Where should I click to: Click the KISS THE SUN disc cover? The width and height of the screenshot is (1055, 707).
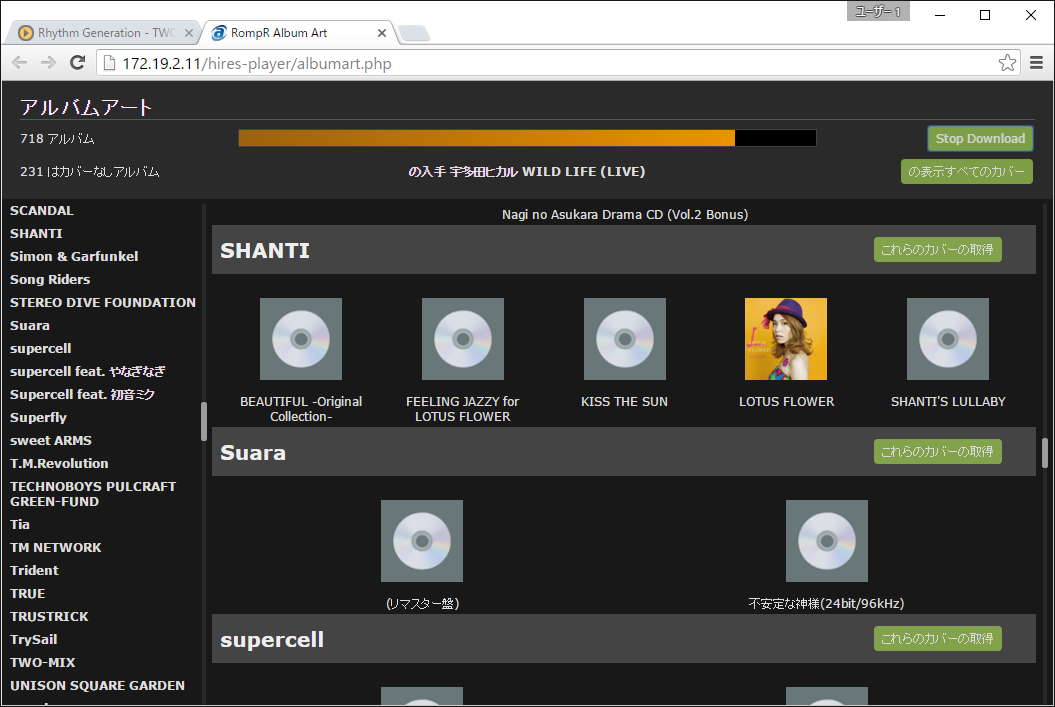point(624,339)
